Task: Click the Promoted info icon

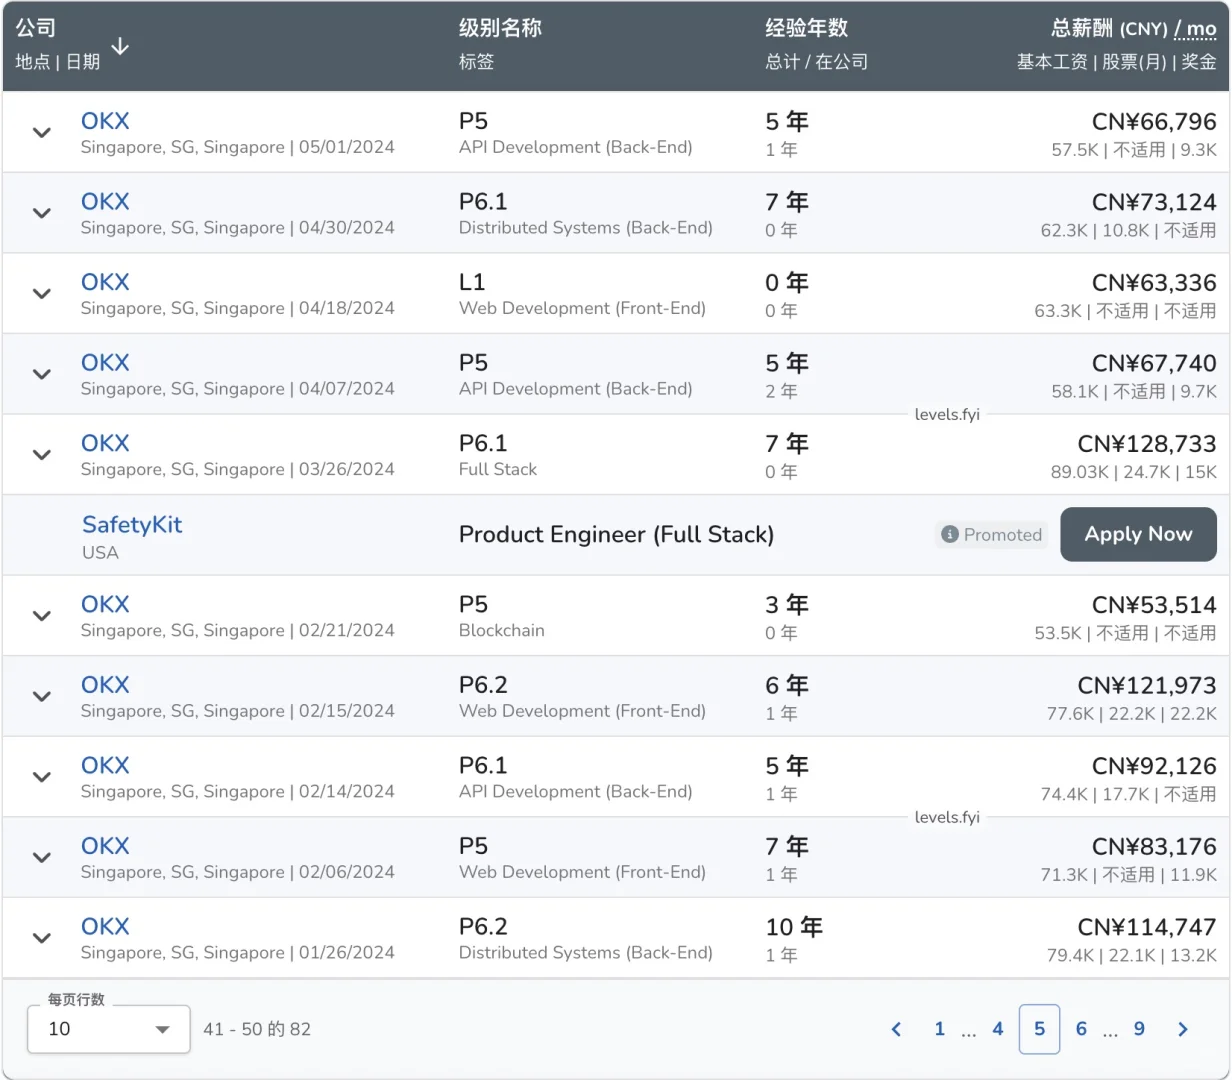Action: pyautogui.click(x=950, y=535)
